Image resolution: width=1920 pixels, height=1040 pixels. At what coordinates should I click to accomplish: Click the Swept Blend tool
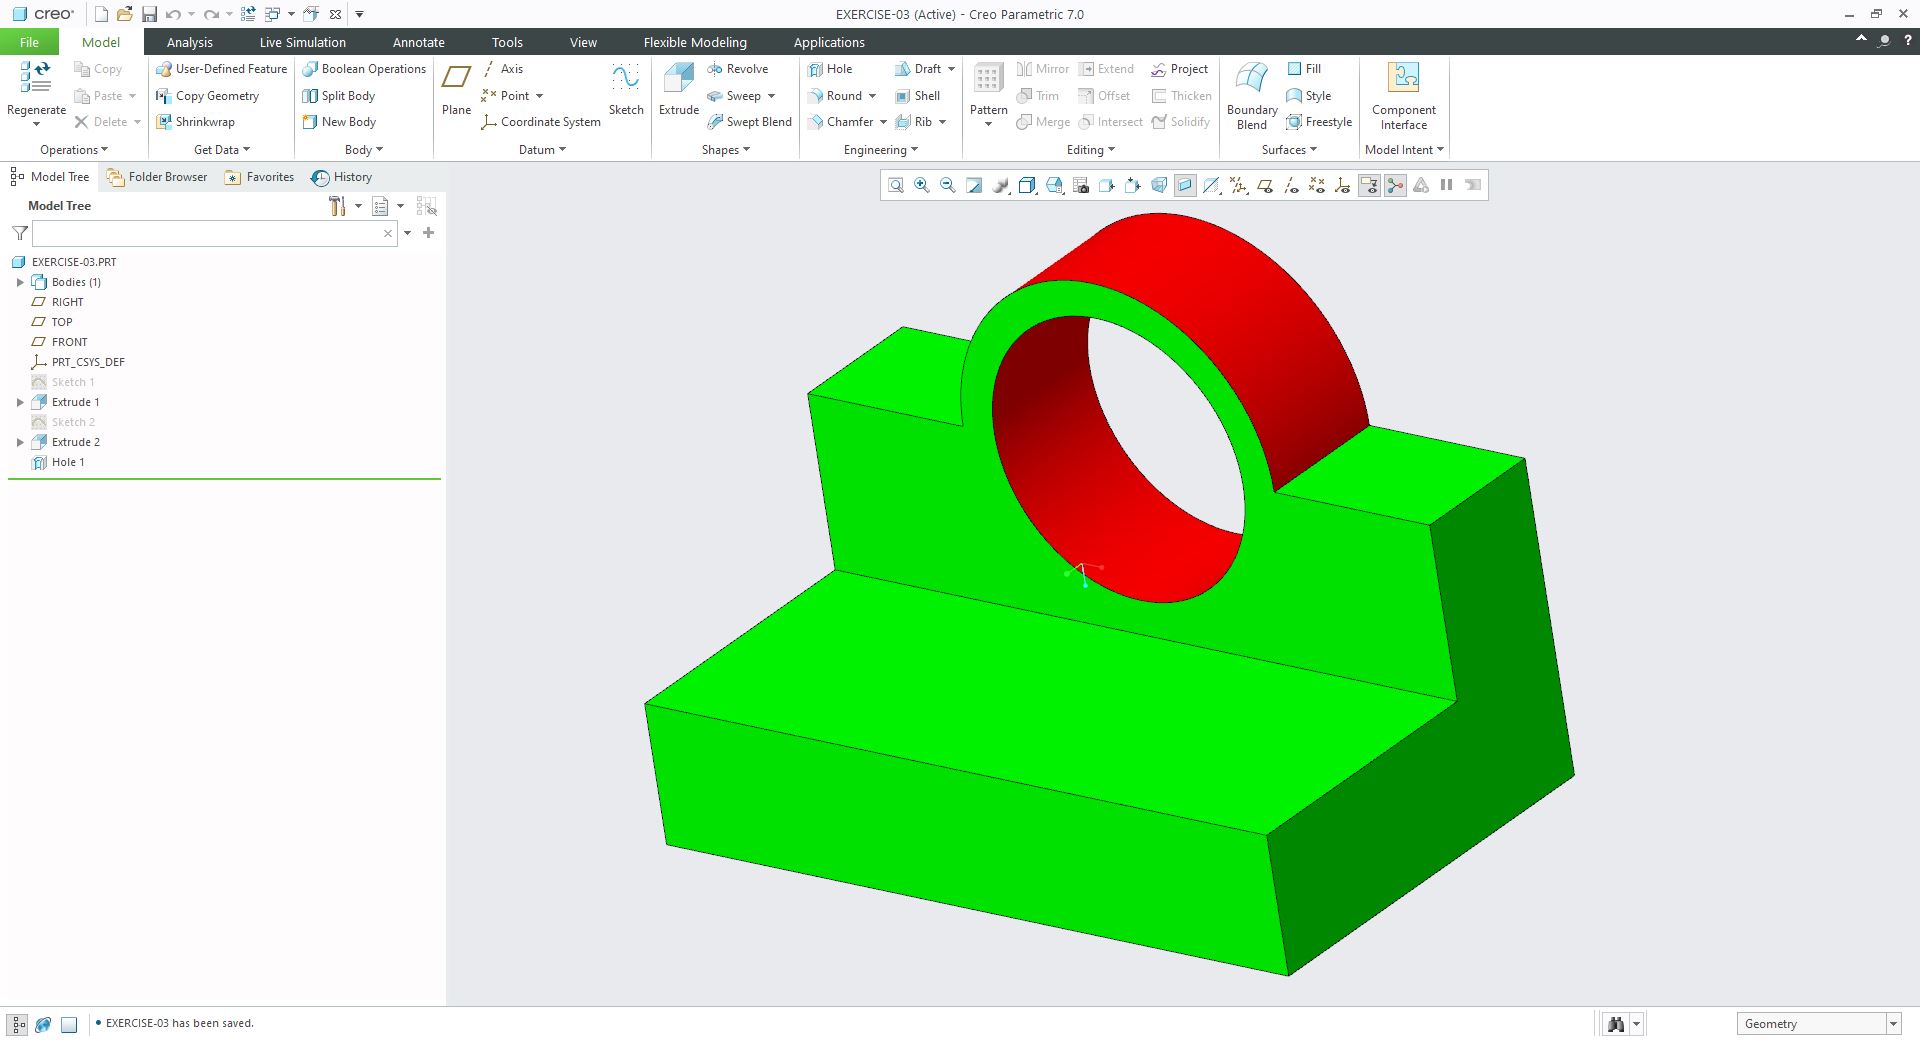pos(749,122)
